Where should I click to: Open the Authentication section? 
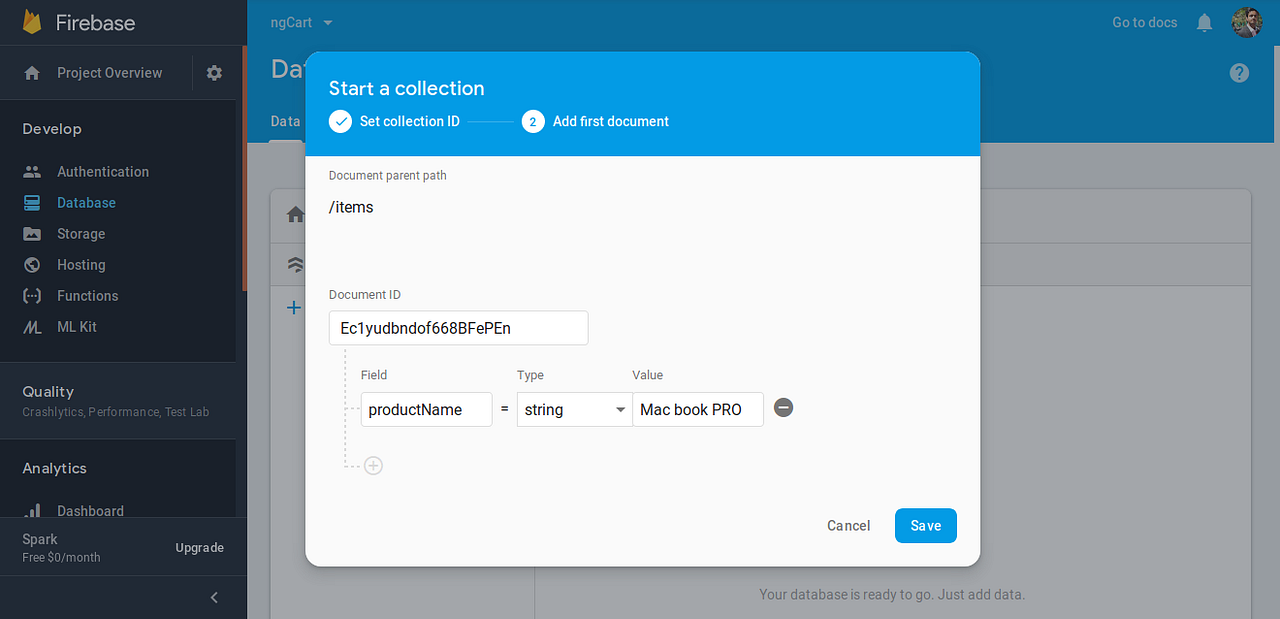[x=105, y=171]
